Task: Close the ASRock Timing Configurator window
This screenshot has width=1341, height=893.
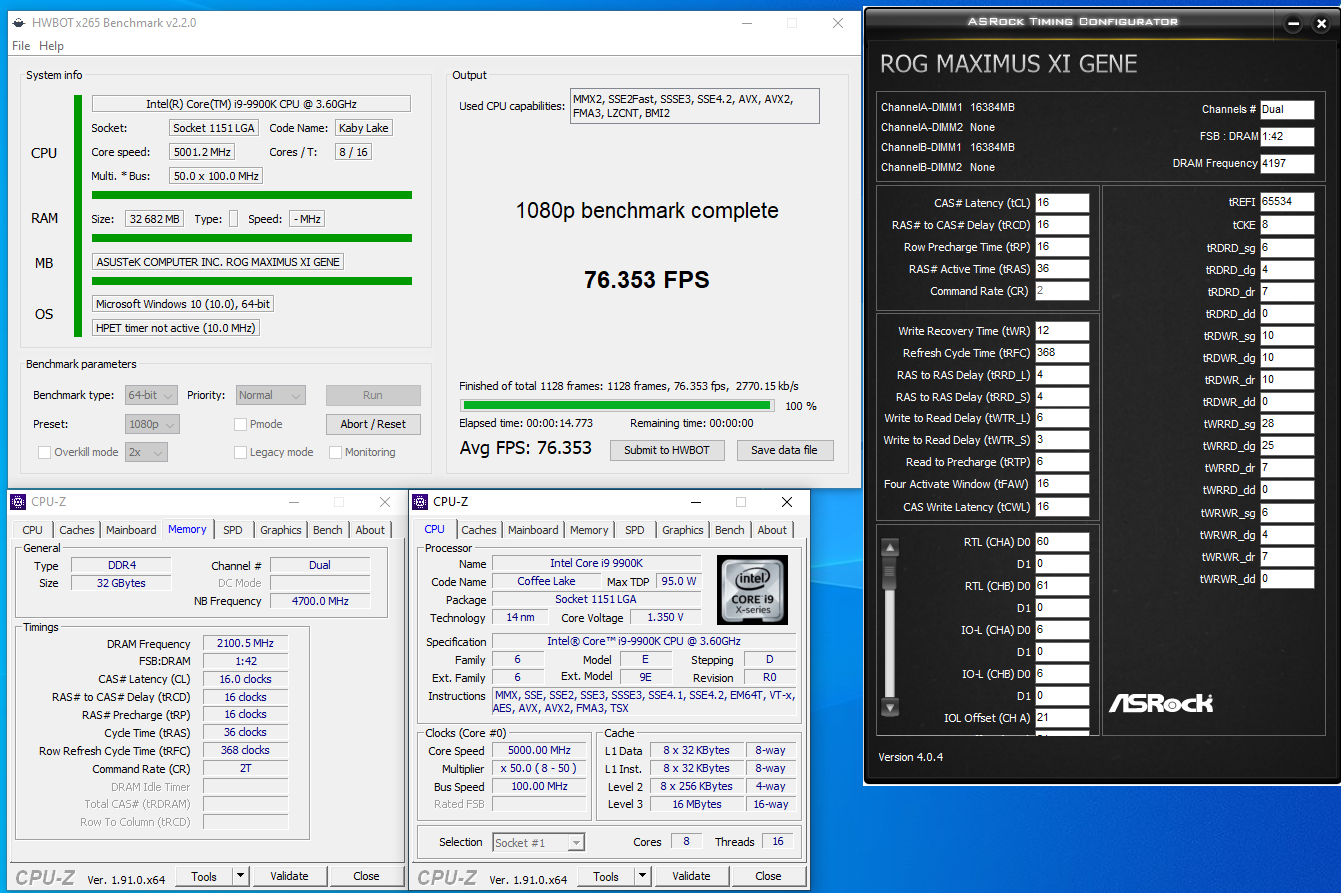Action: point(1320,23)
